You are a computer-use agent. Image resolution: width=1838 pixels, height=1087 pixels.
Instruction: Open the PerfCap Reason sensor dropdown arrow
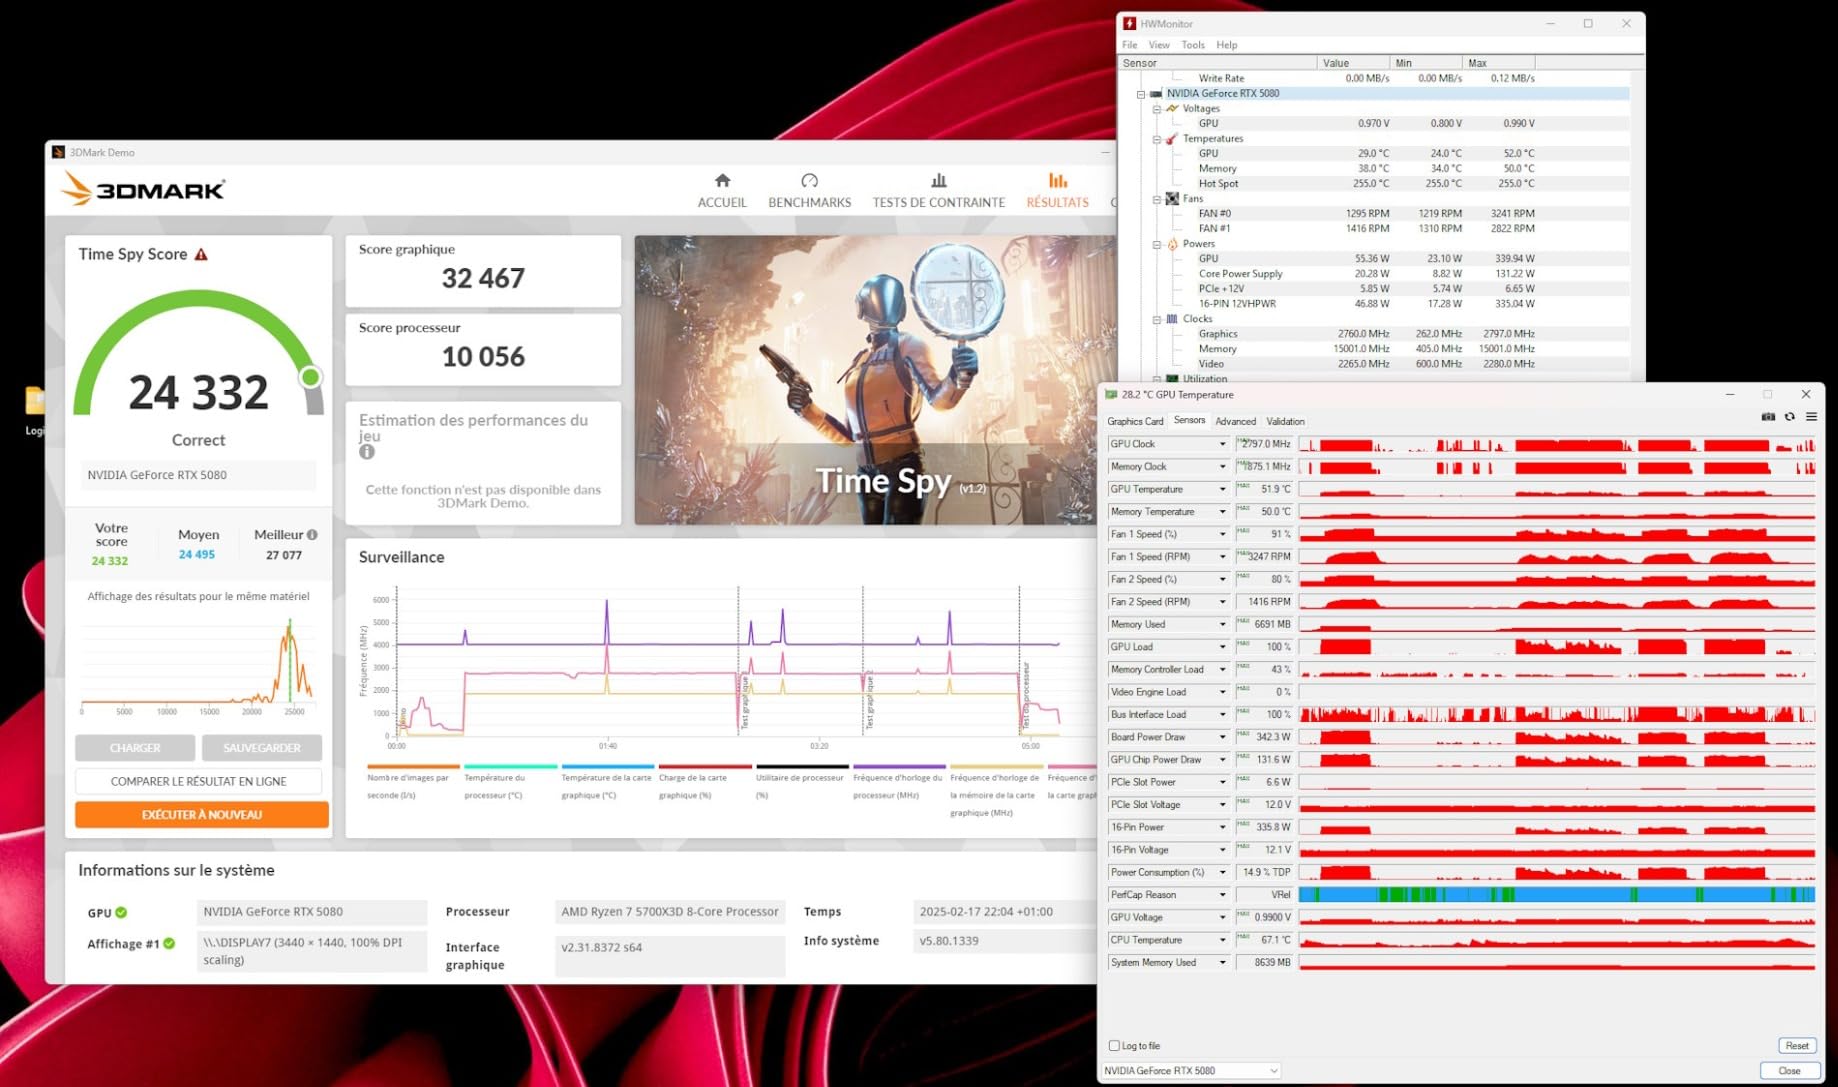1222,895
